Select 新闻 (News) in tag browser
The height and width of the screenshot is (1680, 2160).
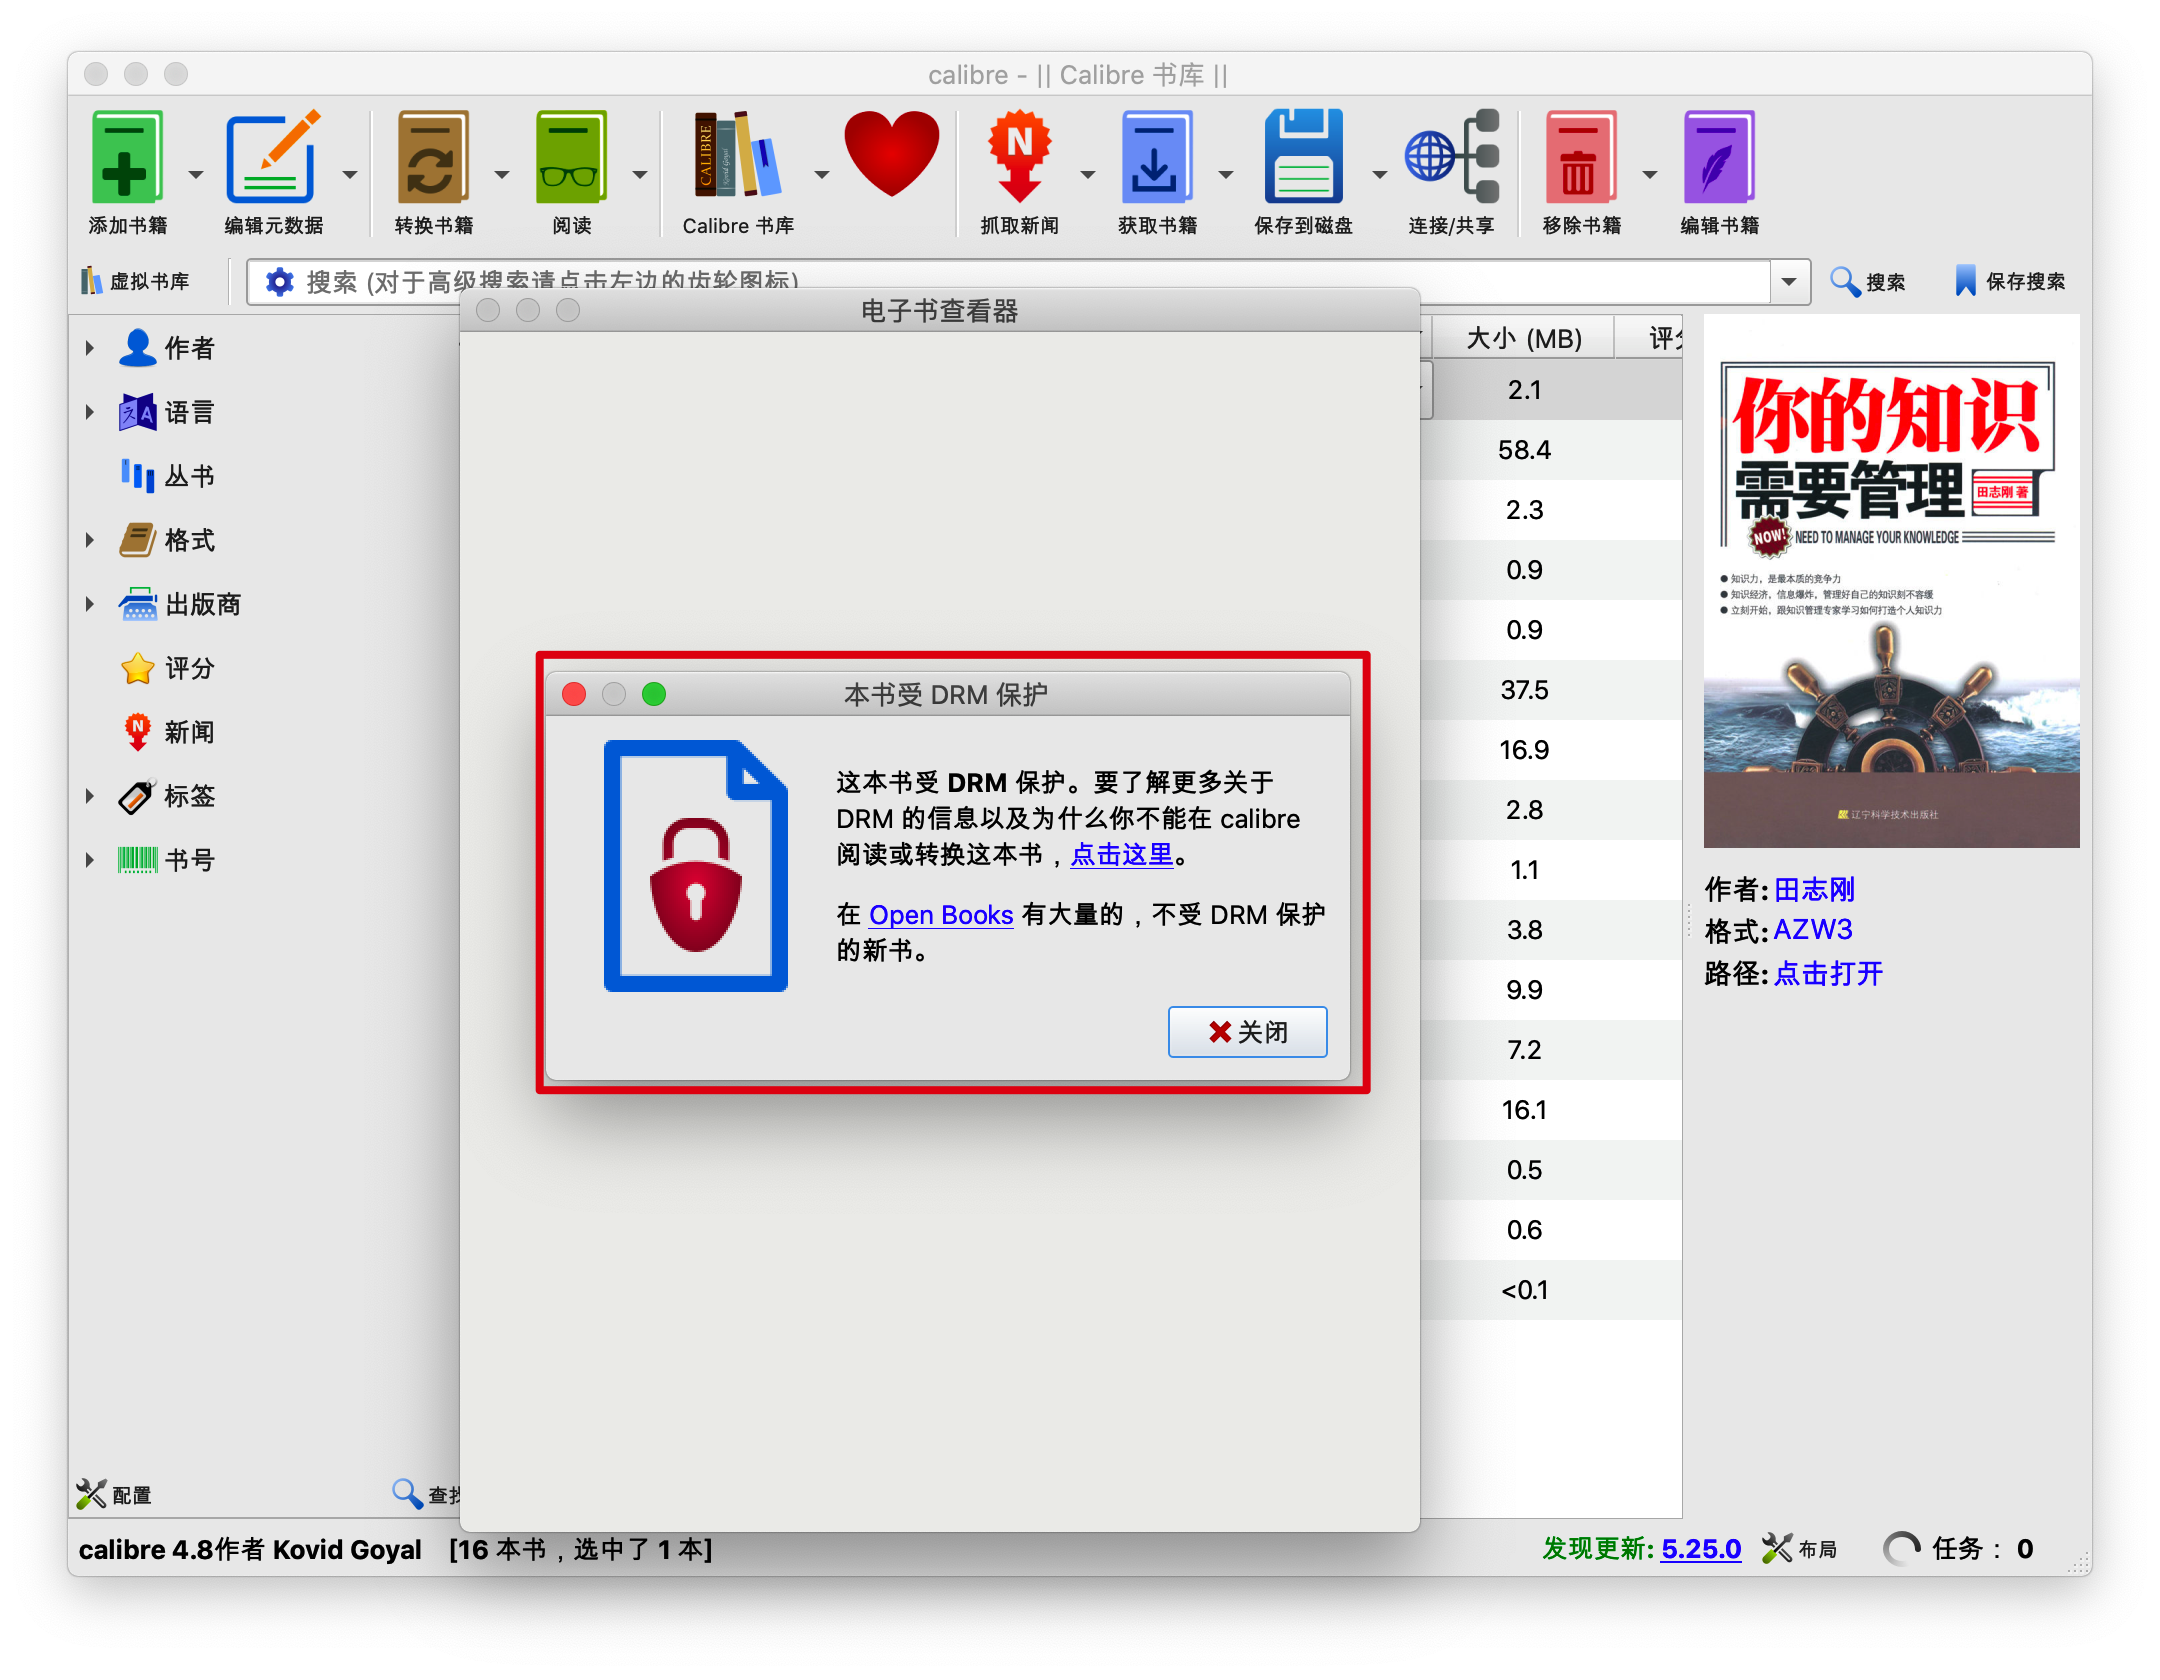189,732
